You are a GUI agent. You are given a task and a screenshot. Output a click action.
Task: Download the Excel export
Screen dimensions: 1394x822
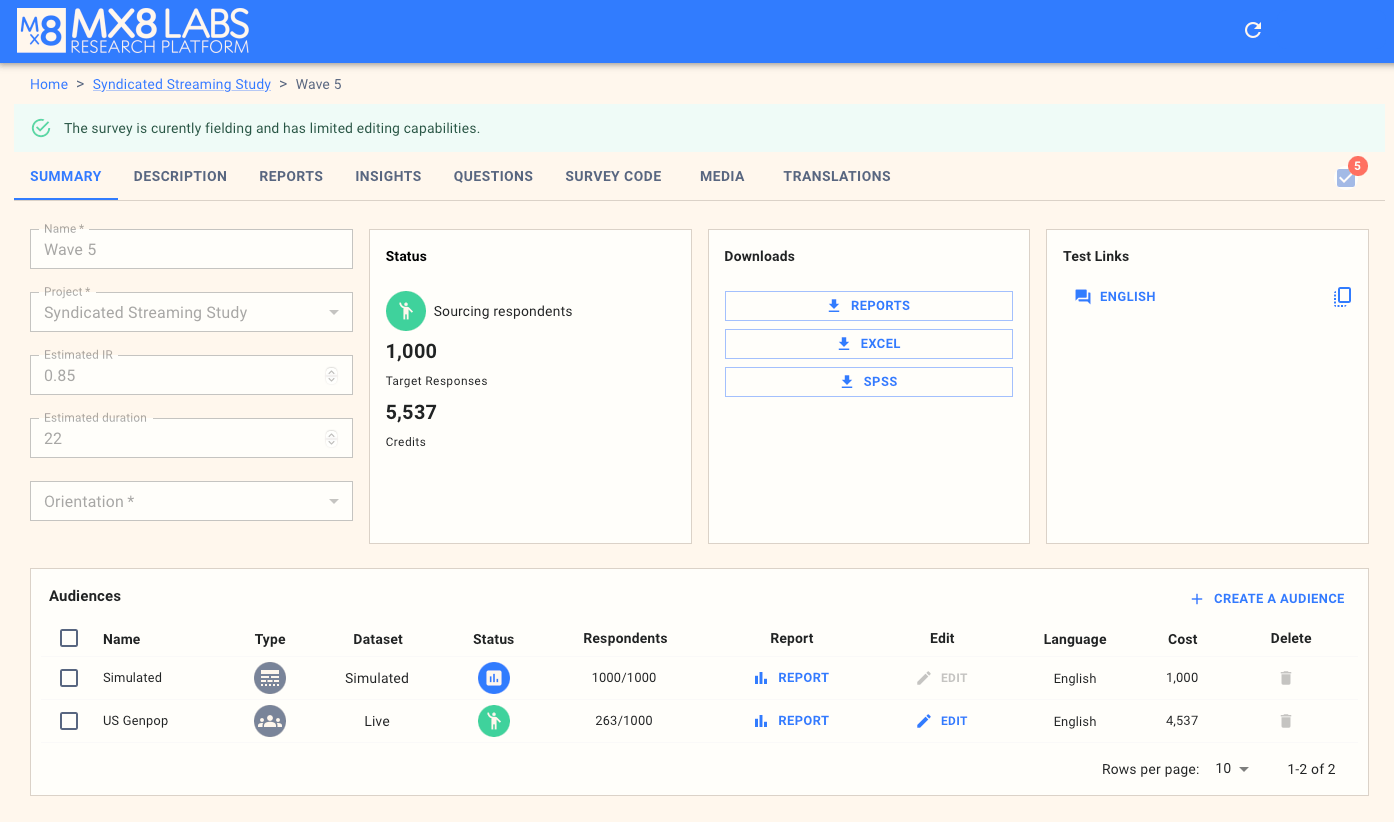[x=868, y=344]
